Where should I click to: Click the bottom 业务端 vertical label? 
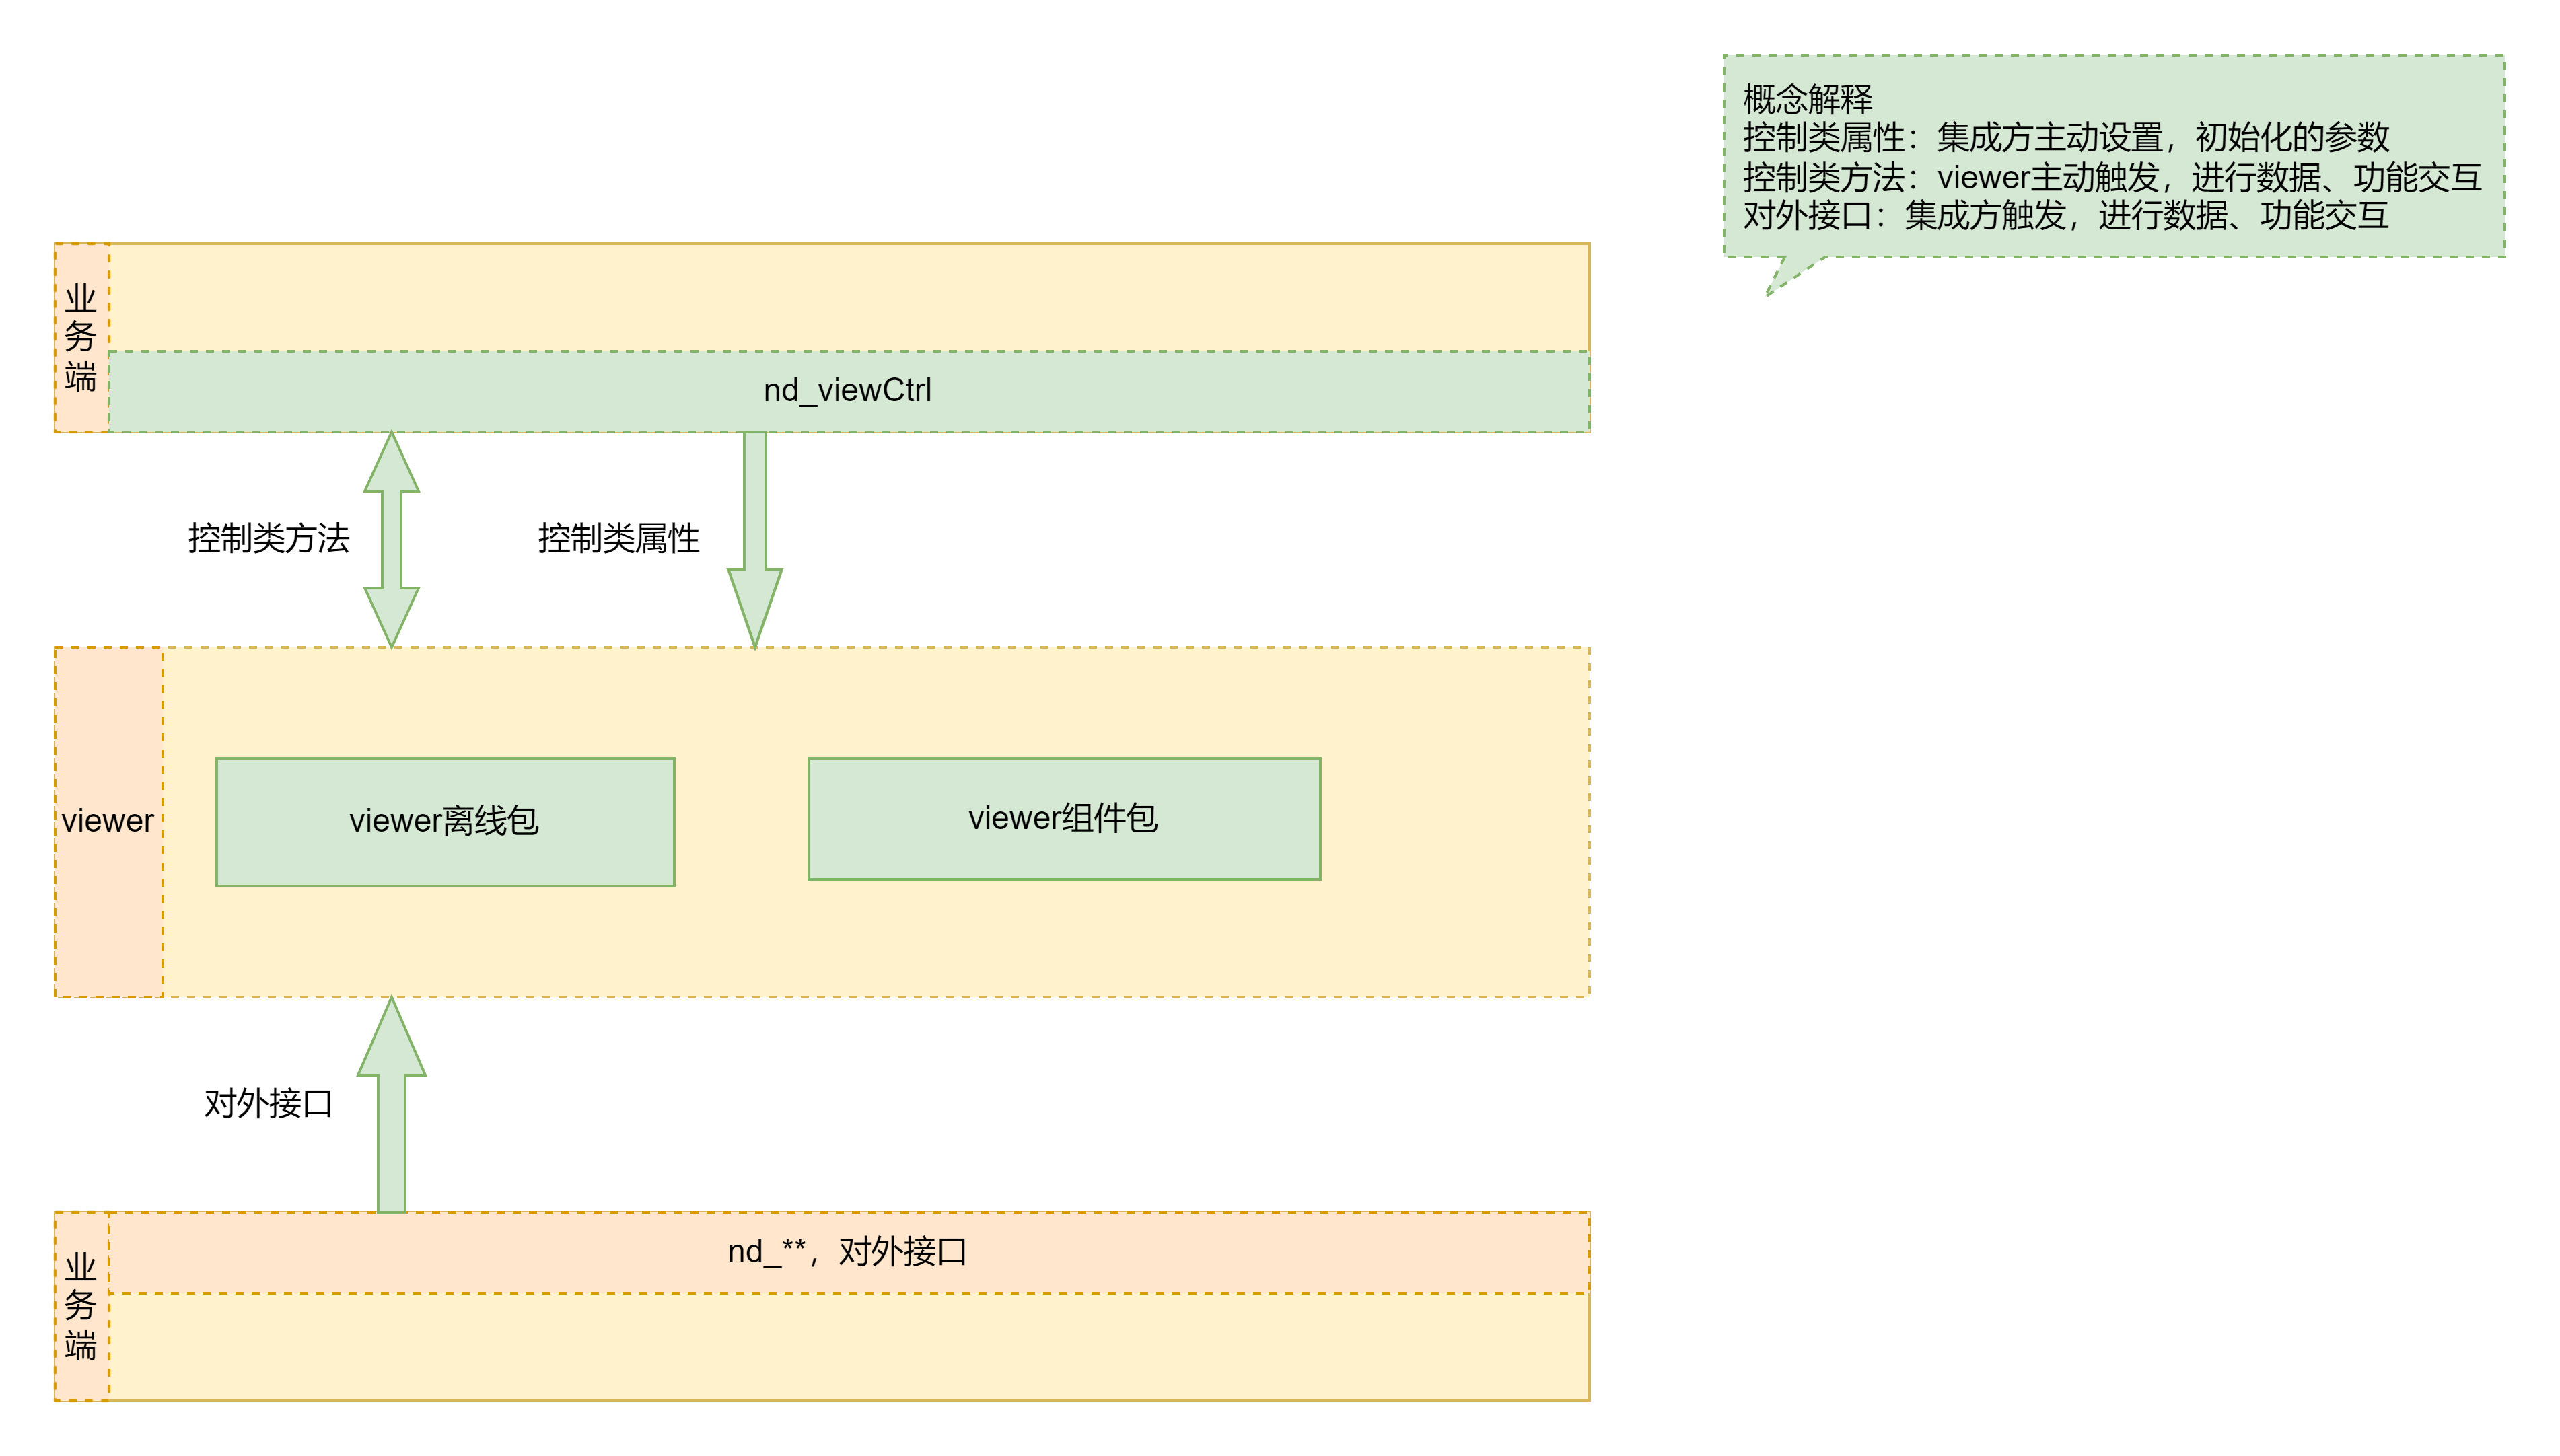tap(81, 1306)
